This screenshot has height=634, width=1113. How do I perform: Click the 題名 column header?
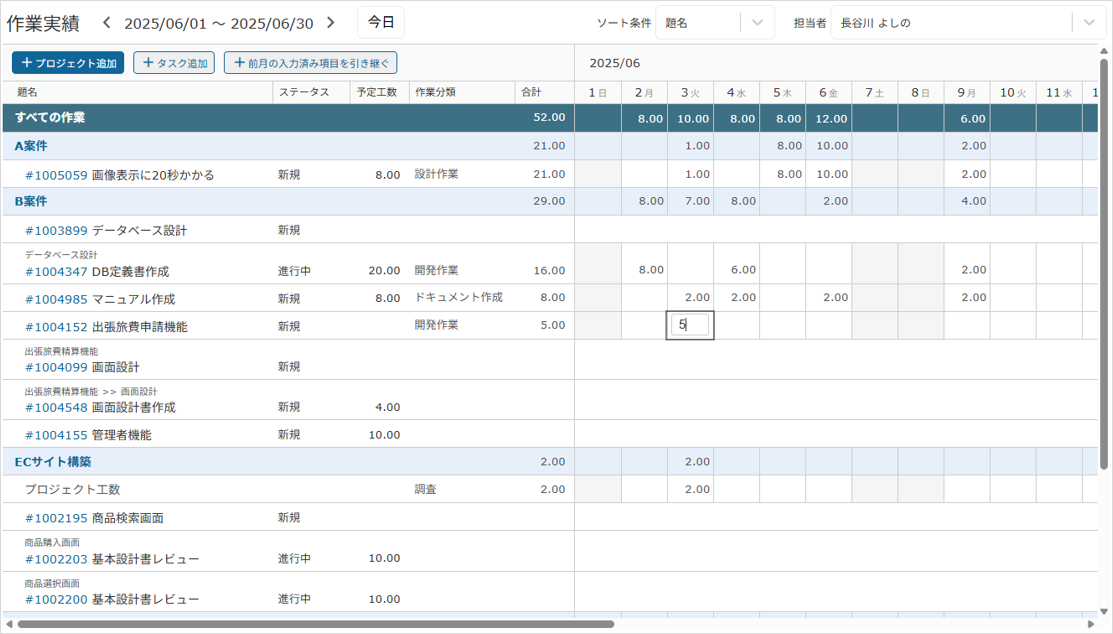pos(27,92)
